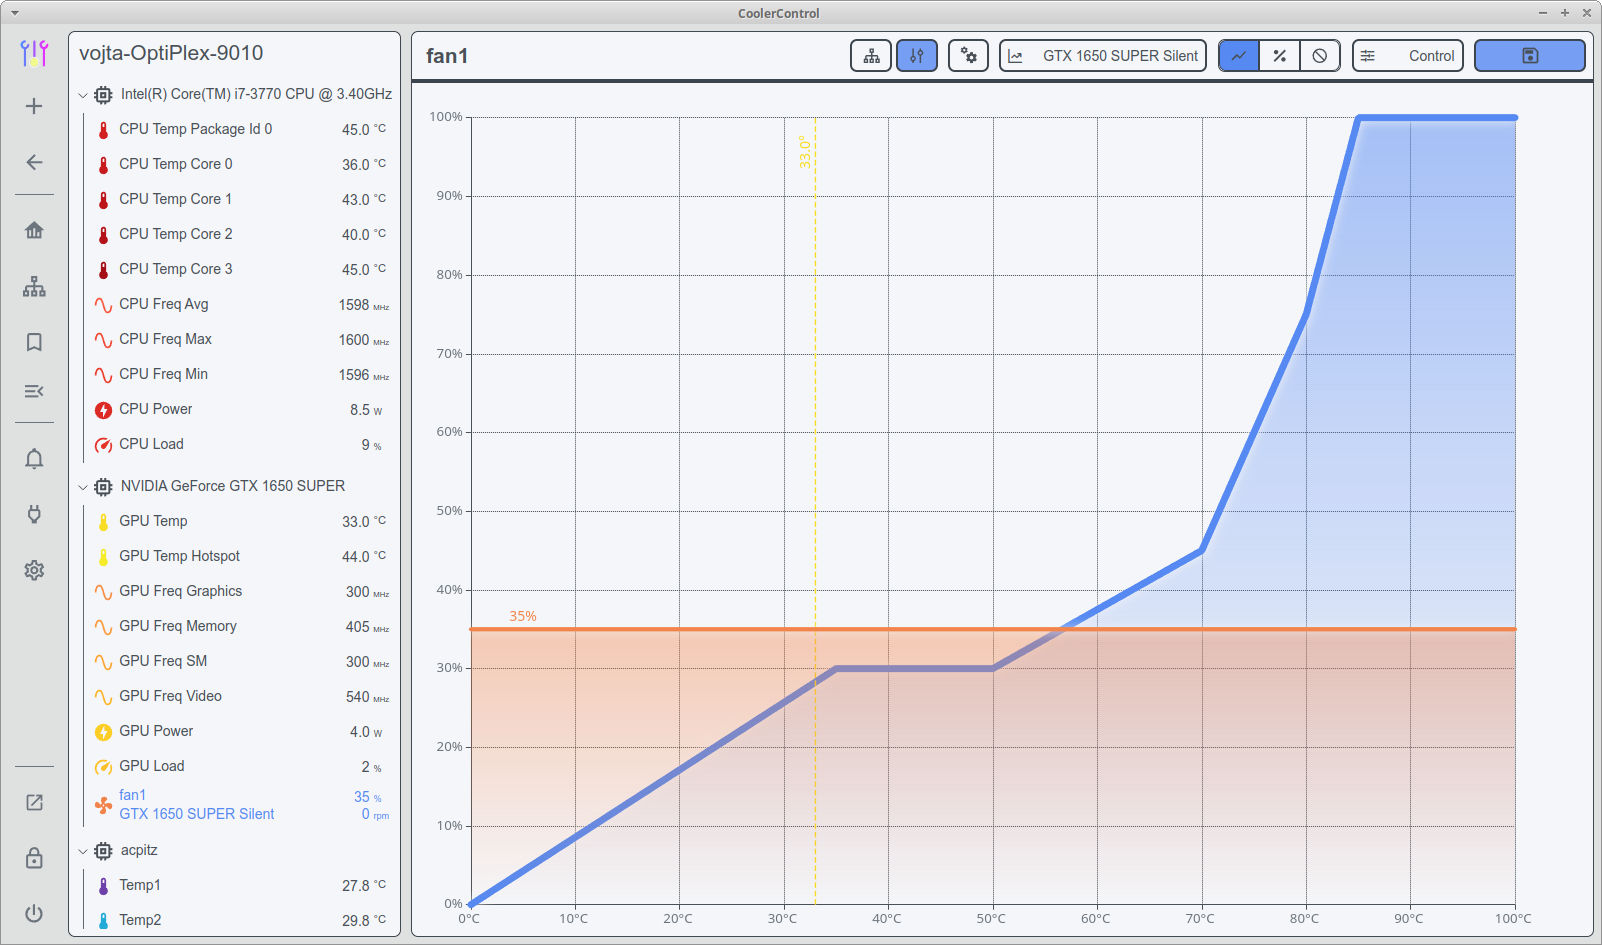The height and width of the screenshot is (945, 1602).
Task: Click the plus add icon in sidebar
Action: coord(34,106)
